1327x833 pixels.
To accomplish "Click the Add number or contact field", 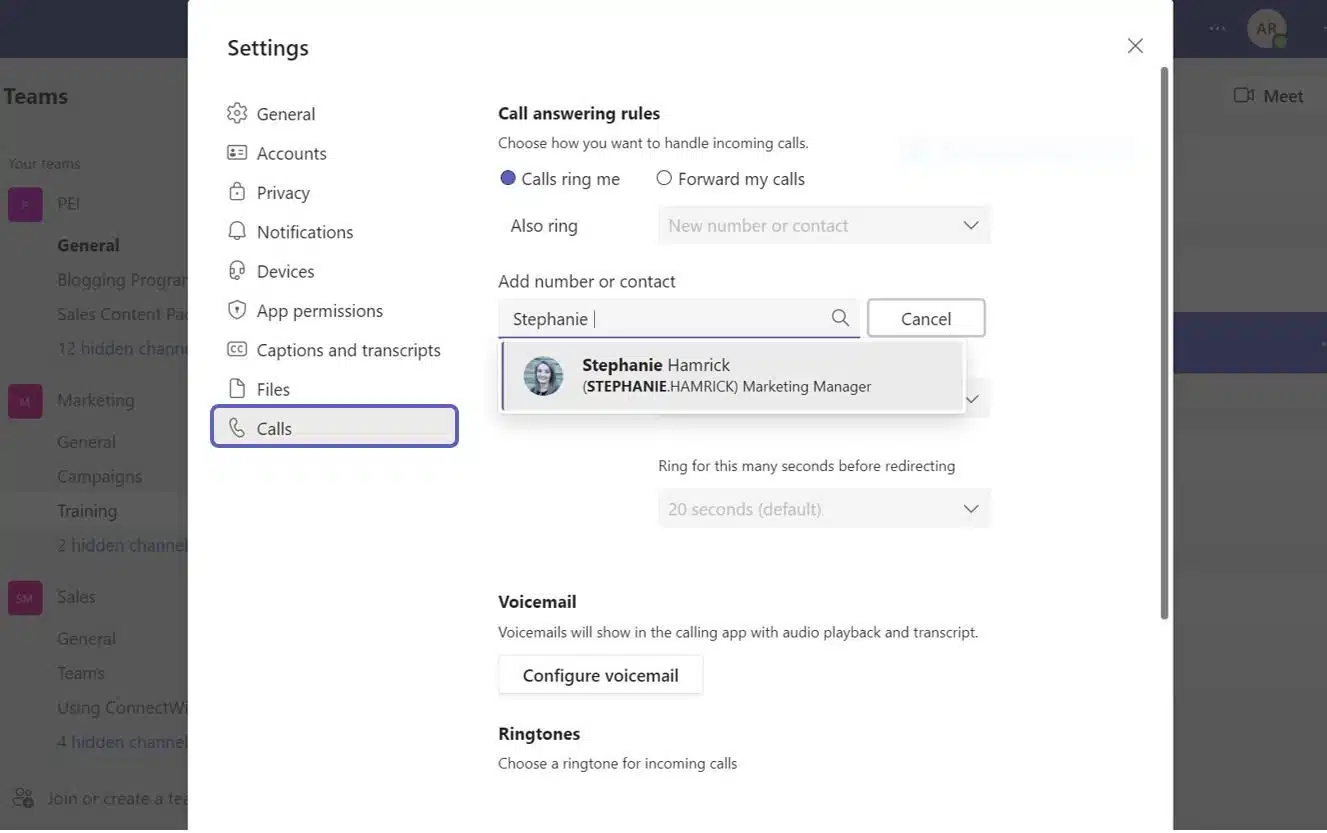I will coord(679,318).
